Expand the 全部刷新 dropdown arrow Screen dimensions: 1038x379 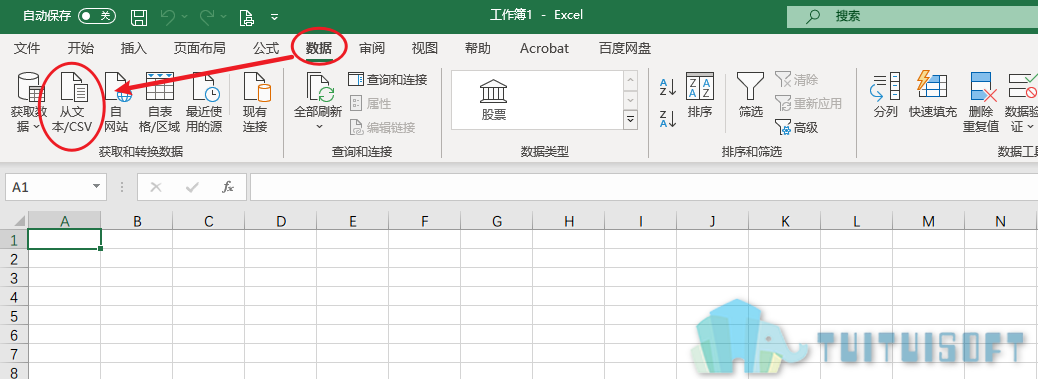point(319,126)
